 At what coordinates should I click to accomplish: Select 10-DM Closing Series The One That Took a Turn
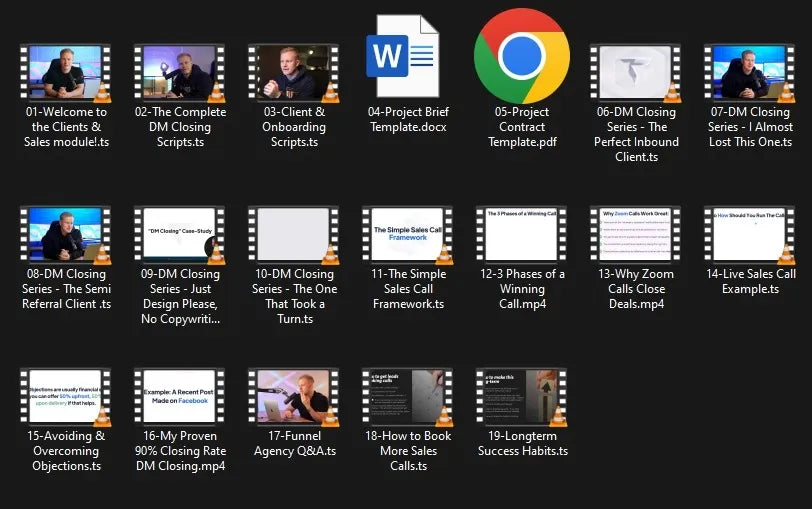(293, 235)
